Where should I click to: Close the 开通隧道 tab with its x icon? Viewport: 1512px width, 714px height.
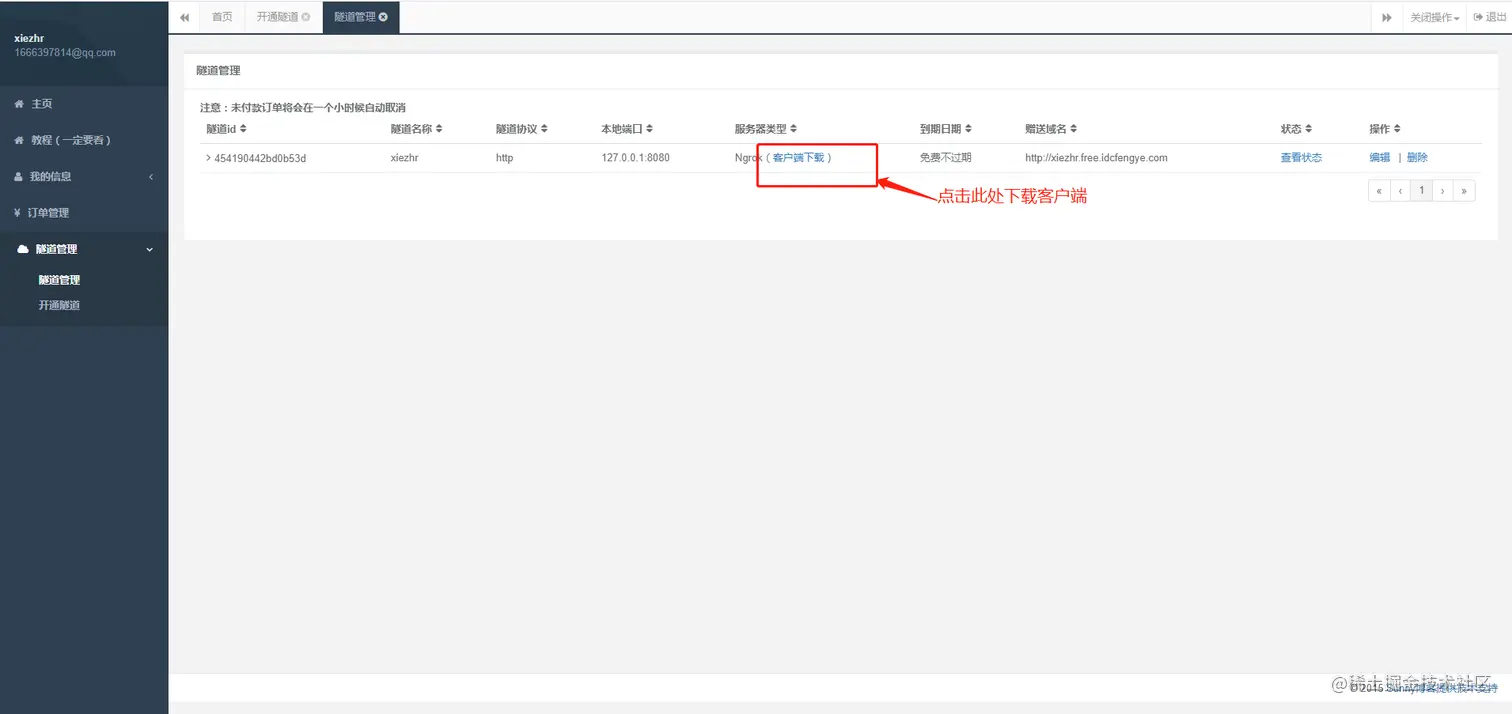(x=306, y=17)
